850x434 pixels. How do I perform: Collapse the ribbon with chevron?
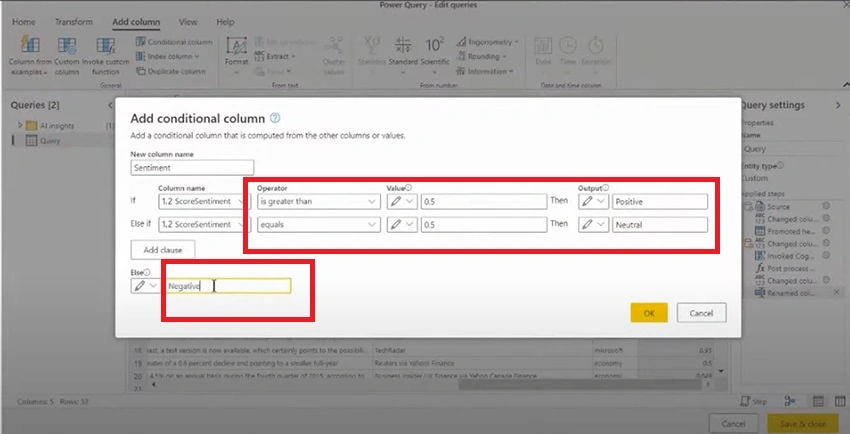[846, 85]
